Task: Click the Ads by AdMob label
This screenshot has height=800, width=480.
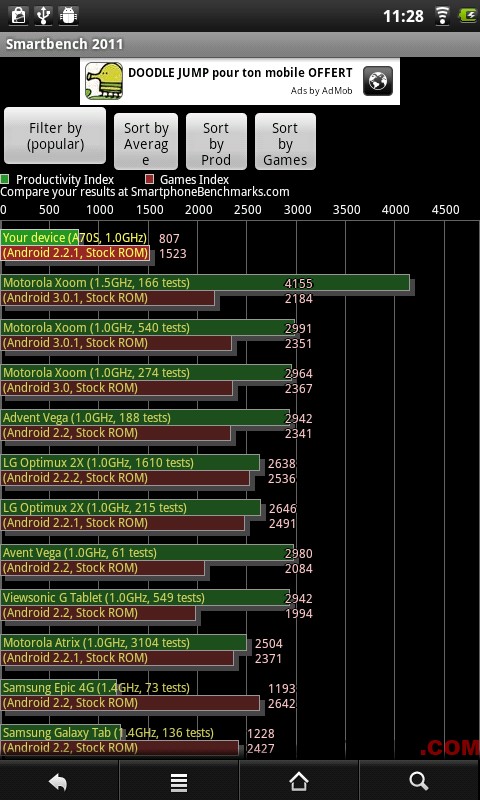Action: click(321, 91)
